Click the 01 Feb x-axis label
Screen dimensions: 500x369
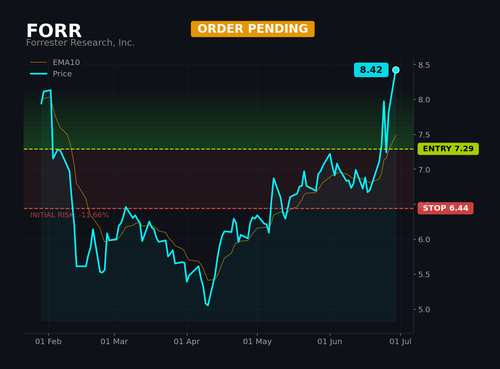(x=48, y=341)
